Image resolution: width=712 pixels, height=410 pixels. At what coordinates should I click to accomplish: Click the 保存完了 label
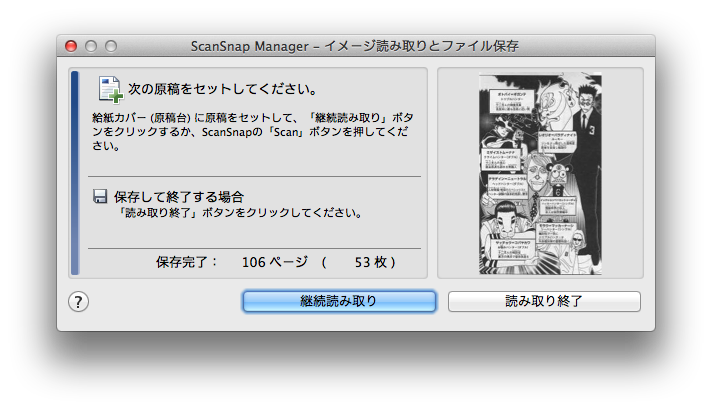(187, 262)
